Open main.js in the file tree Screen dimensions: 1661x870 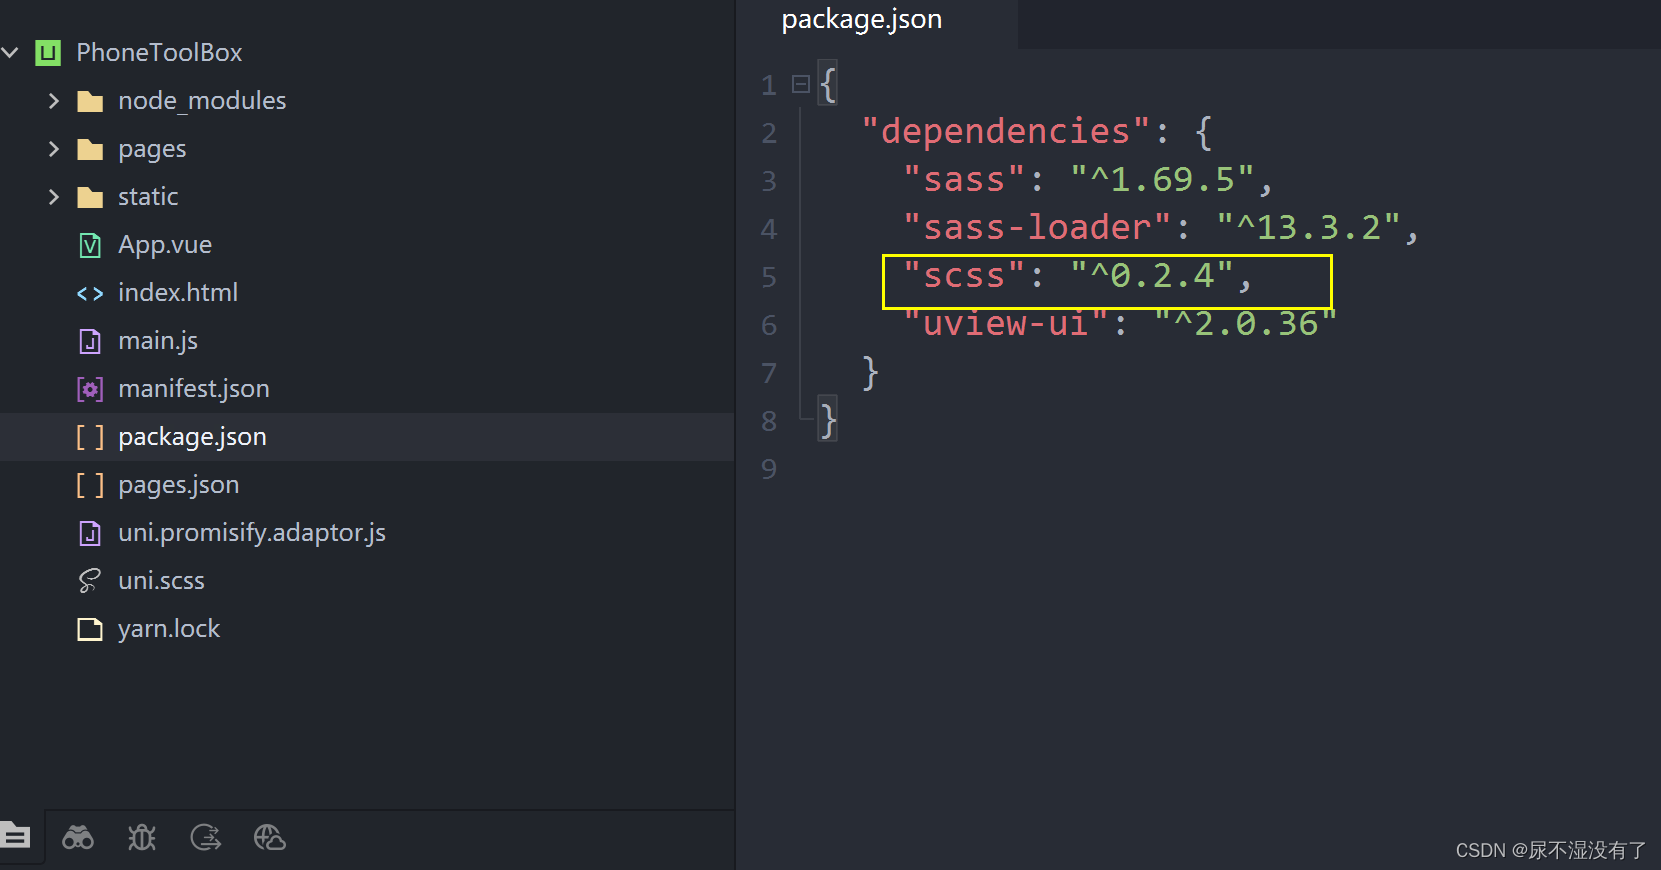(158, 341)
